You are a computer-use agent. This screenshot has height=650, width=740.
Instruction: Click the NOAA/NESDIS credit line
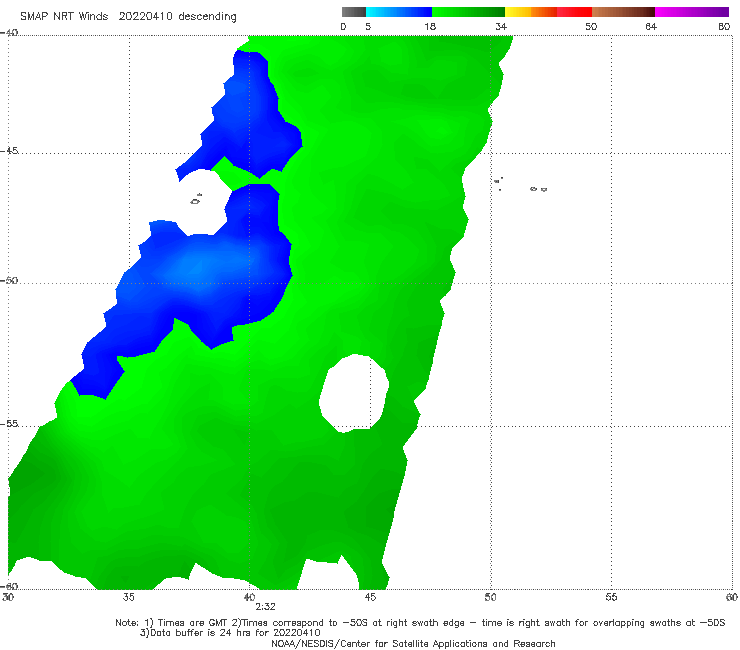coord(413,643)
